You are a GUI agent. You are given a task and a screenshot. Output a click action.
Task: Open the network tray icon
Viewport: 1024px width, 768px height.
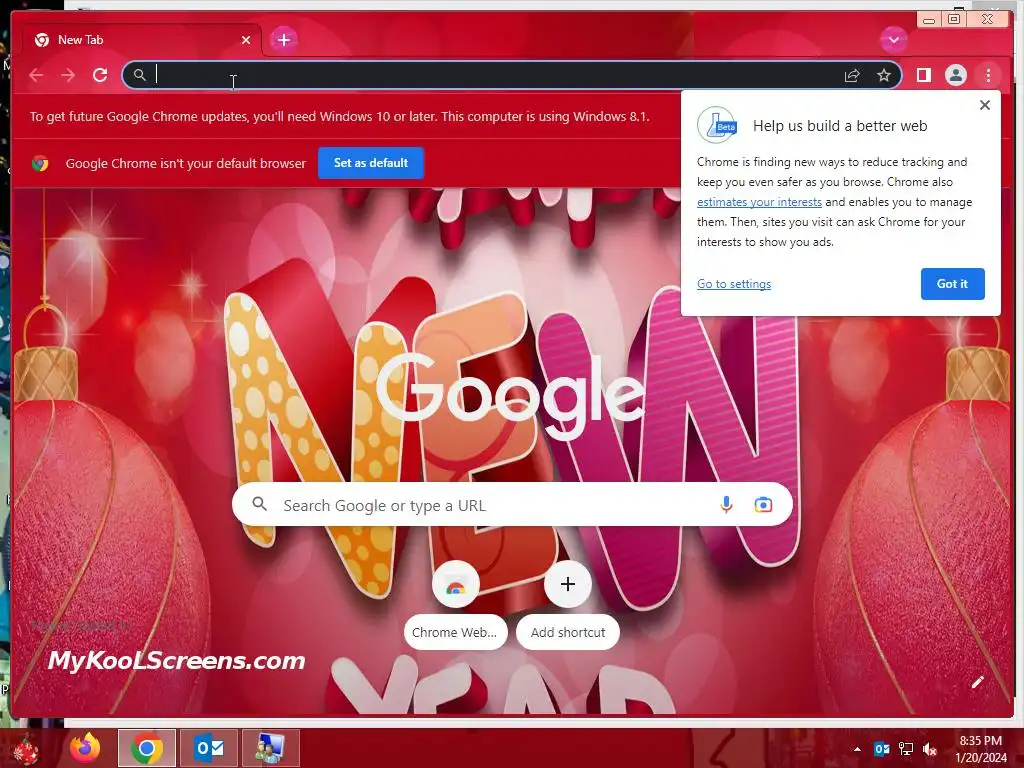tap(906, 749)
